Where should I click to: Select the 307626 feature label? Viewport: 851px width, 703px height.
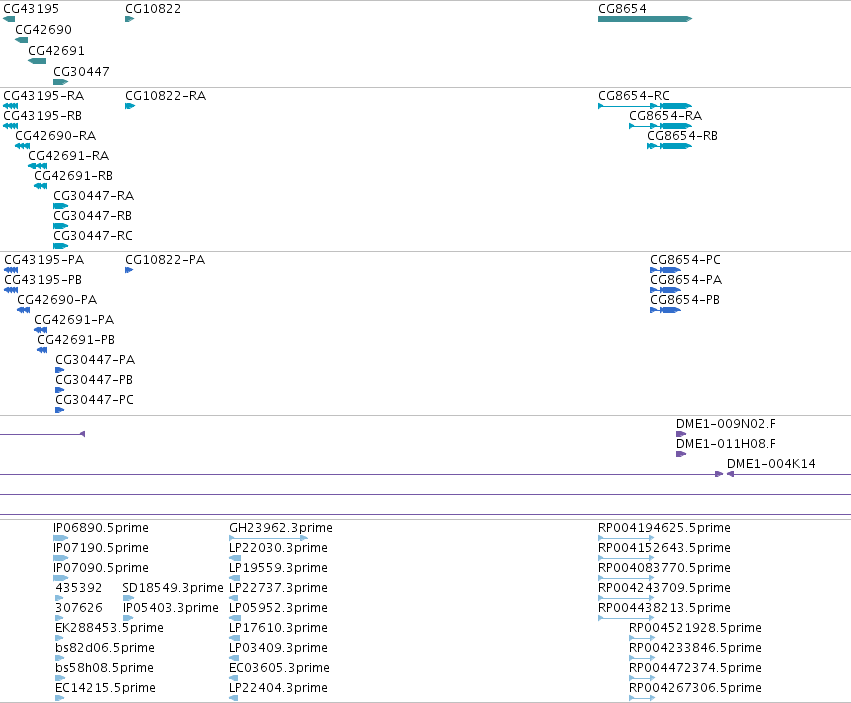click(79, 607)
